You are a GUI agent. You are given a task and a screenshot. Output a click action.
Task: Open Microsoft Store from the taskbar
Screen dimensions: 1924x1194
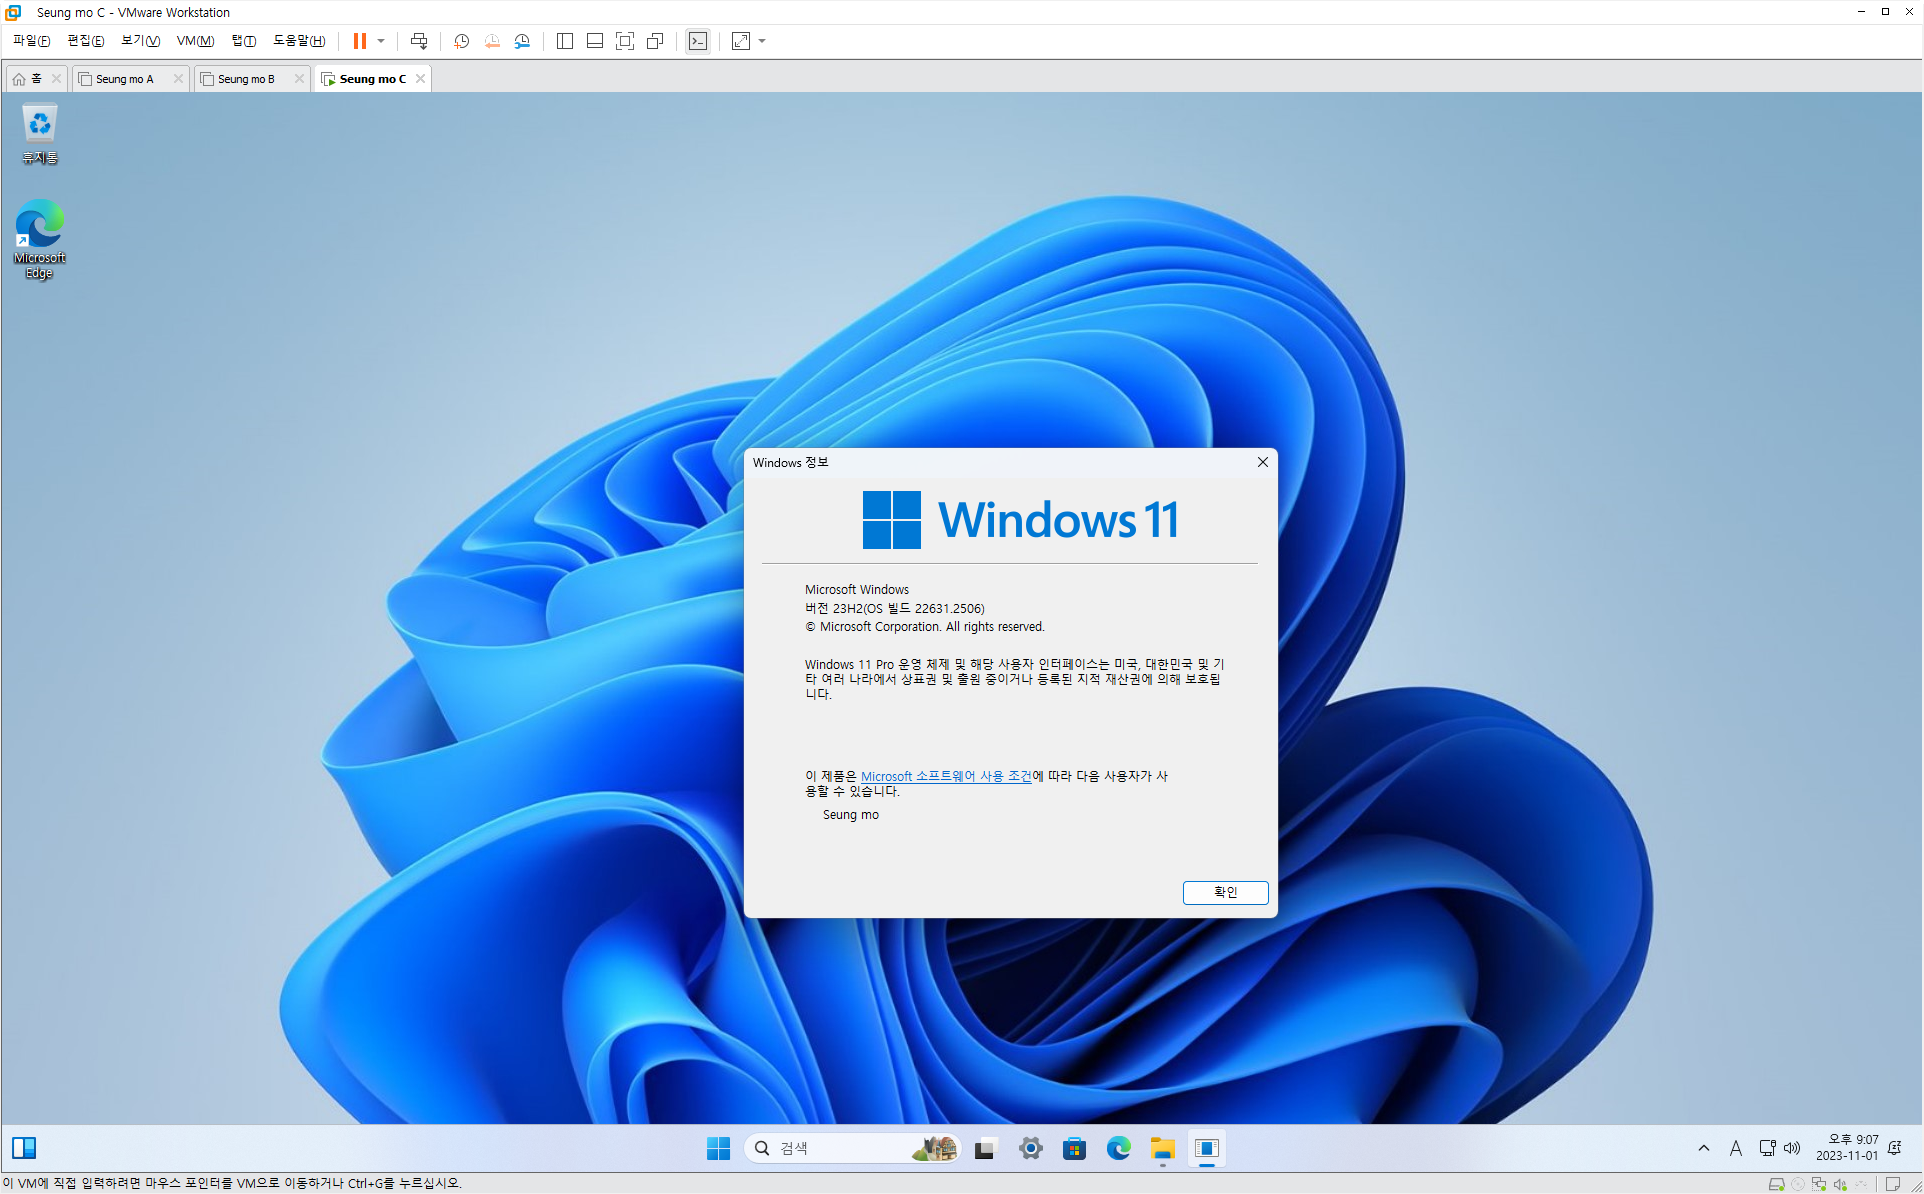(x=1075, y=1148)
